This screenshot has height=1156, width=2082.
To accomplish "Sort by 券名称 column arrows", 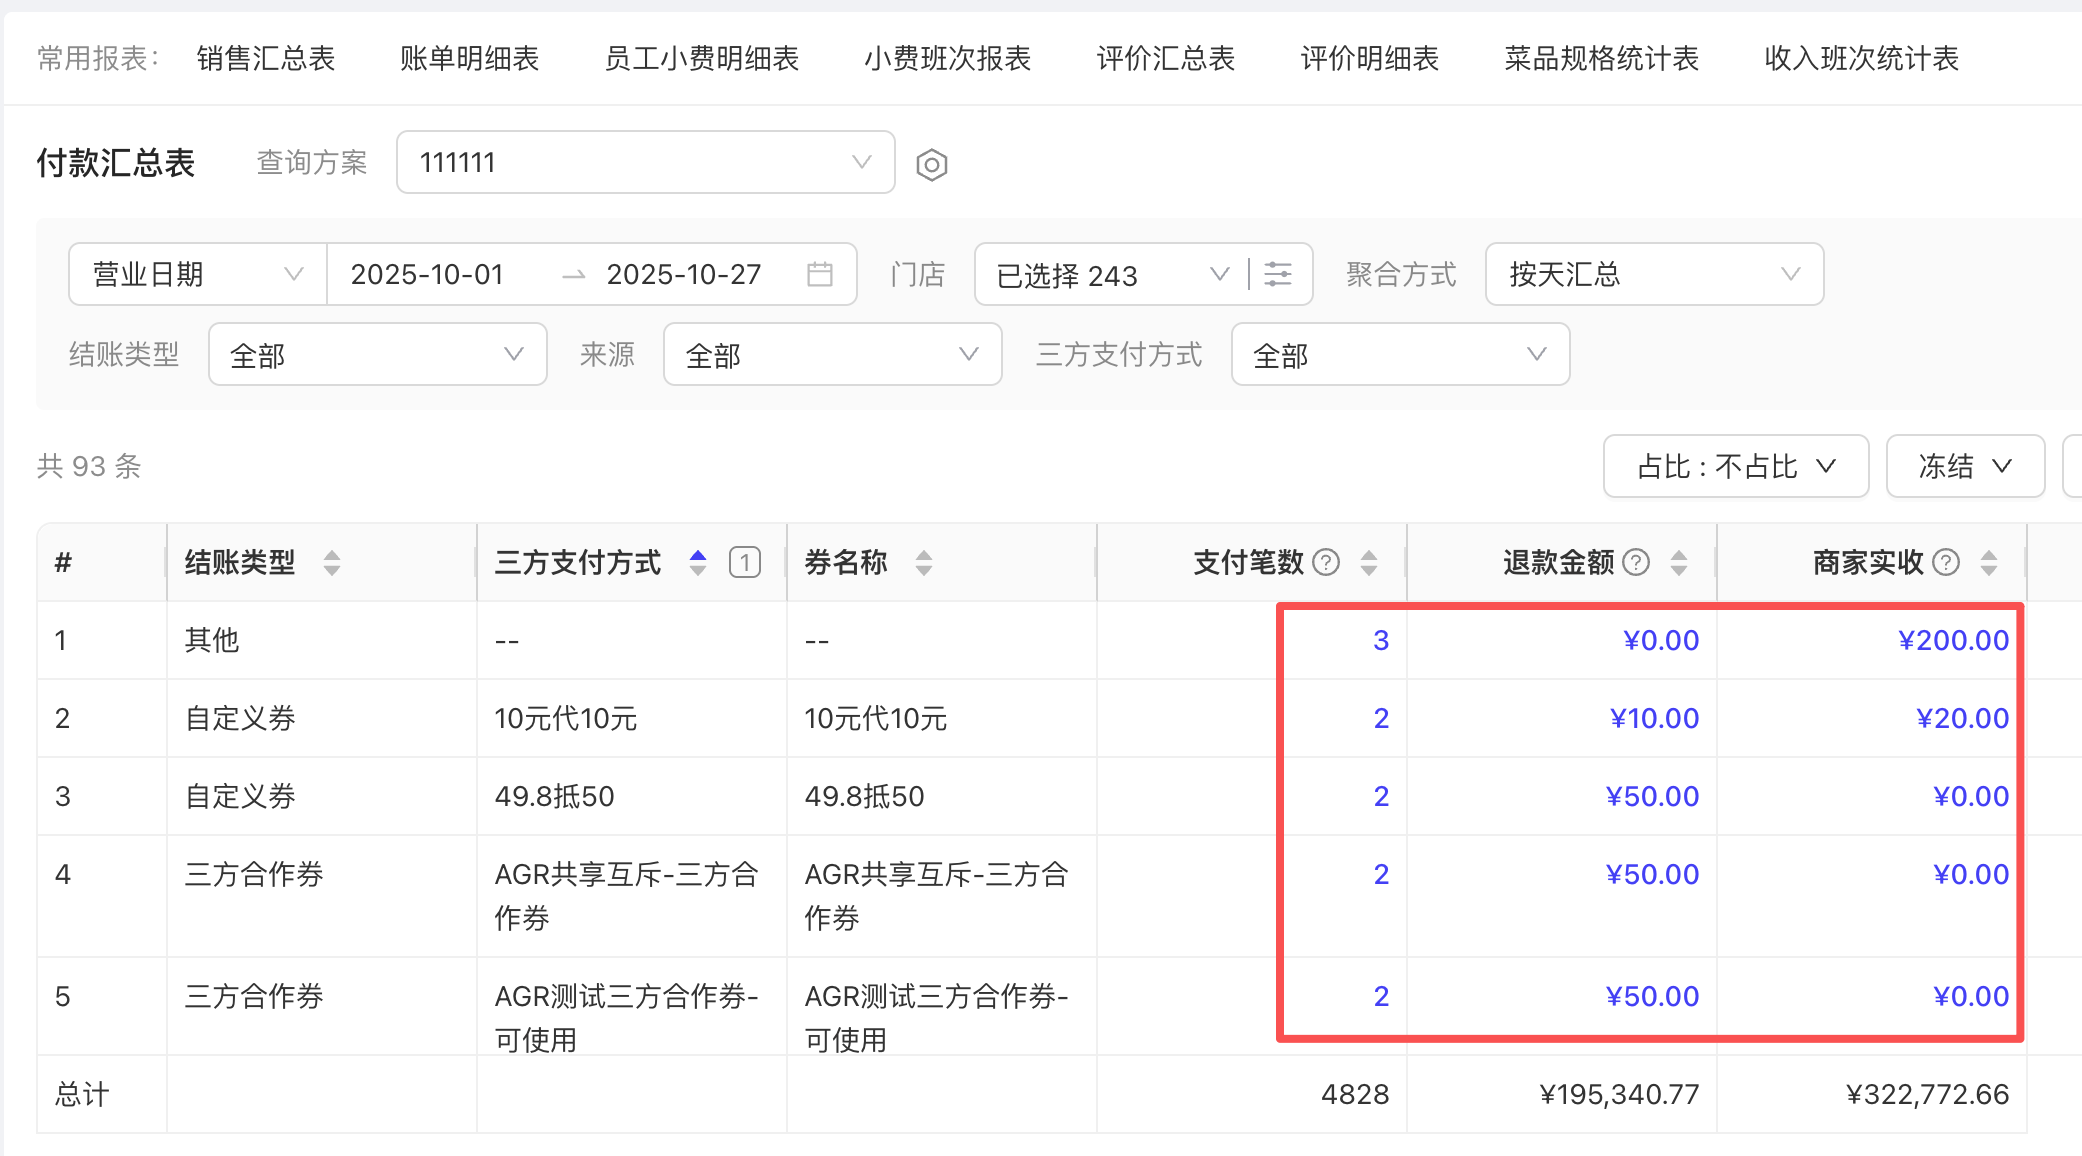I will point(924,563).
